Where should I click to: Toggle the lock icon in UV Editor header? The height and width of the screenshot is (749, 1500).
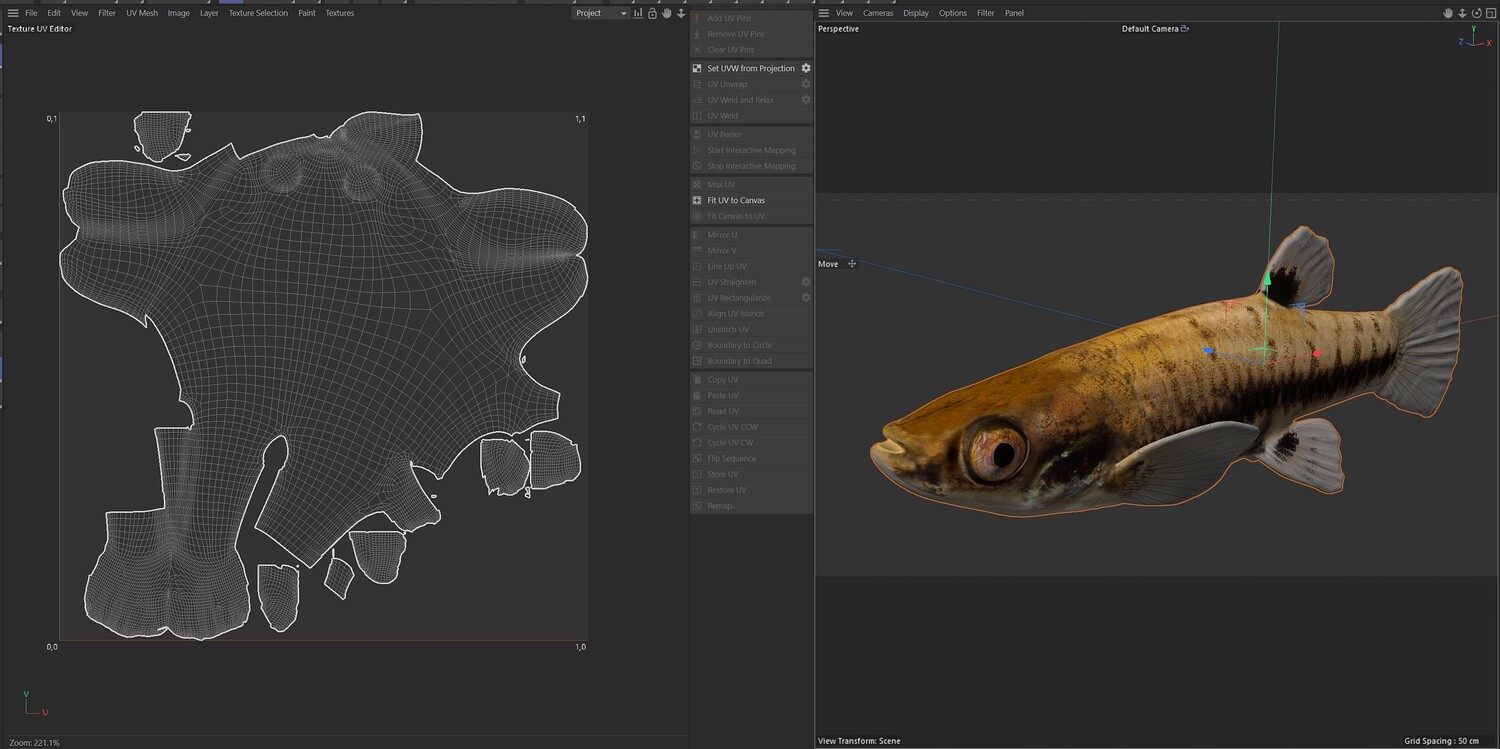click(652, 13)
